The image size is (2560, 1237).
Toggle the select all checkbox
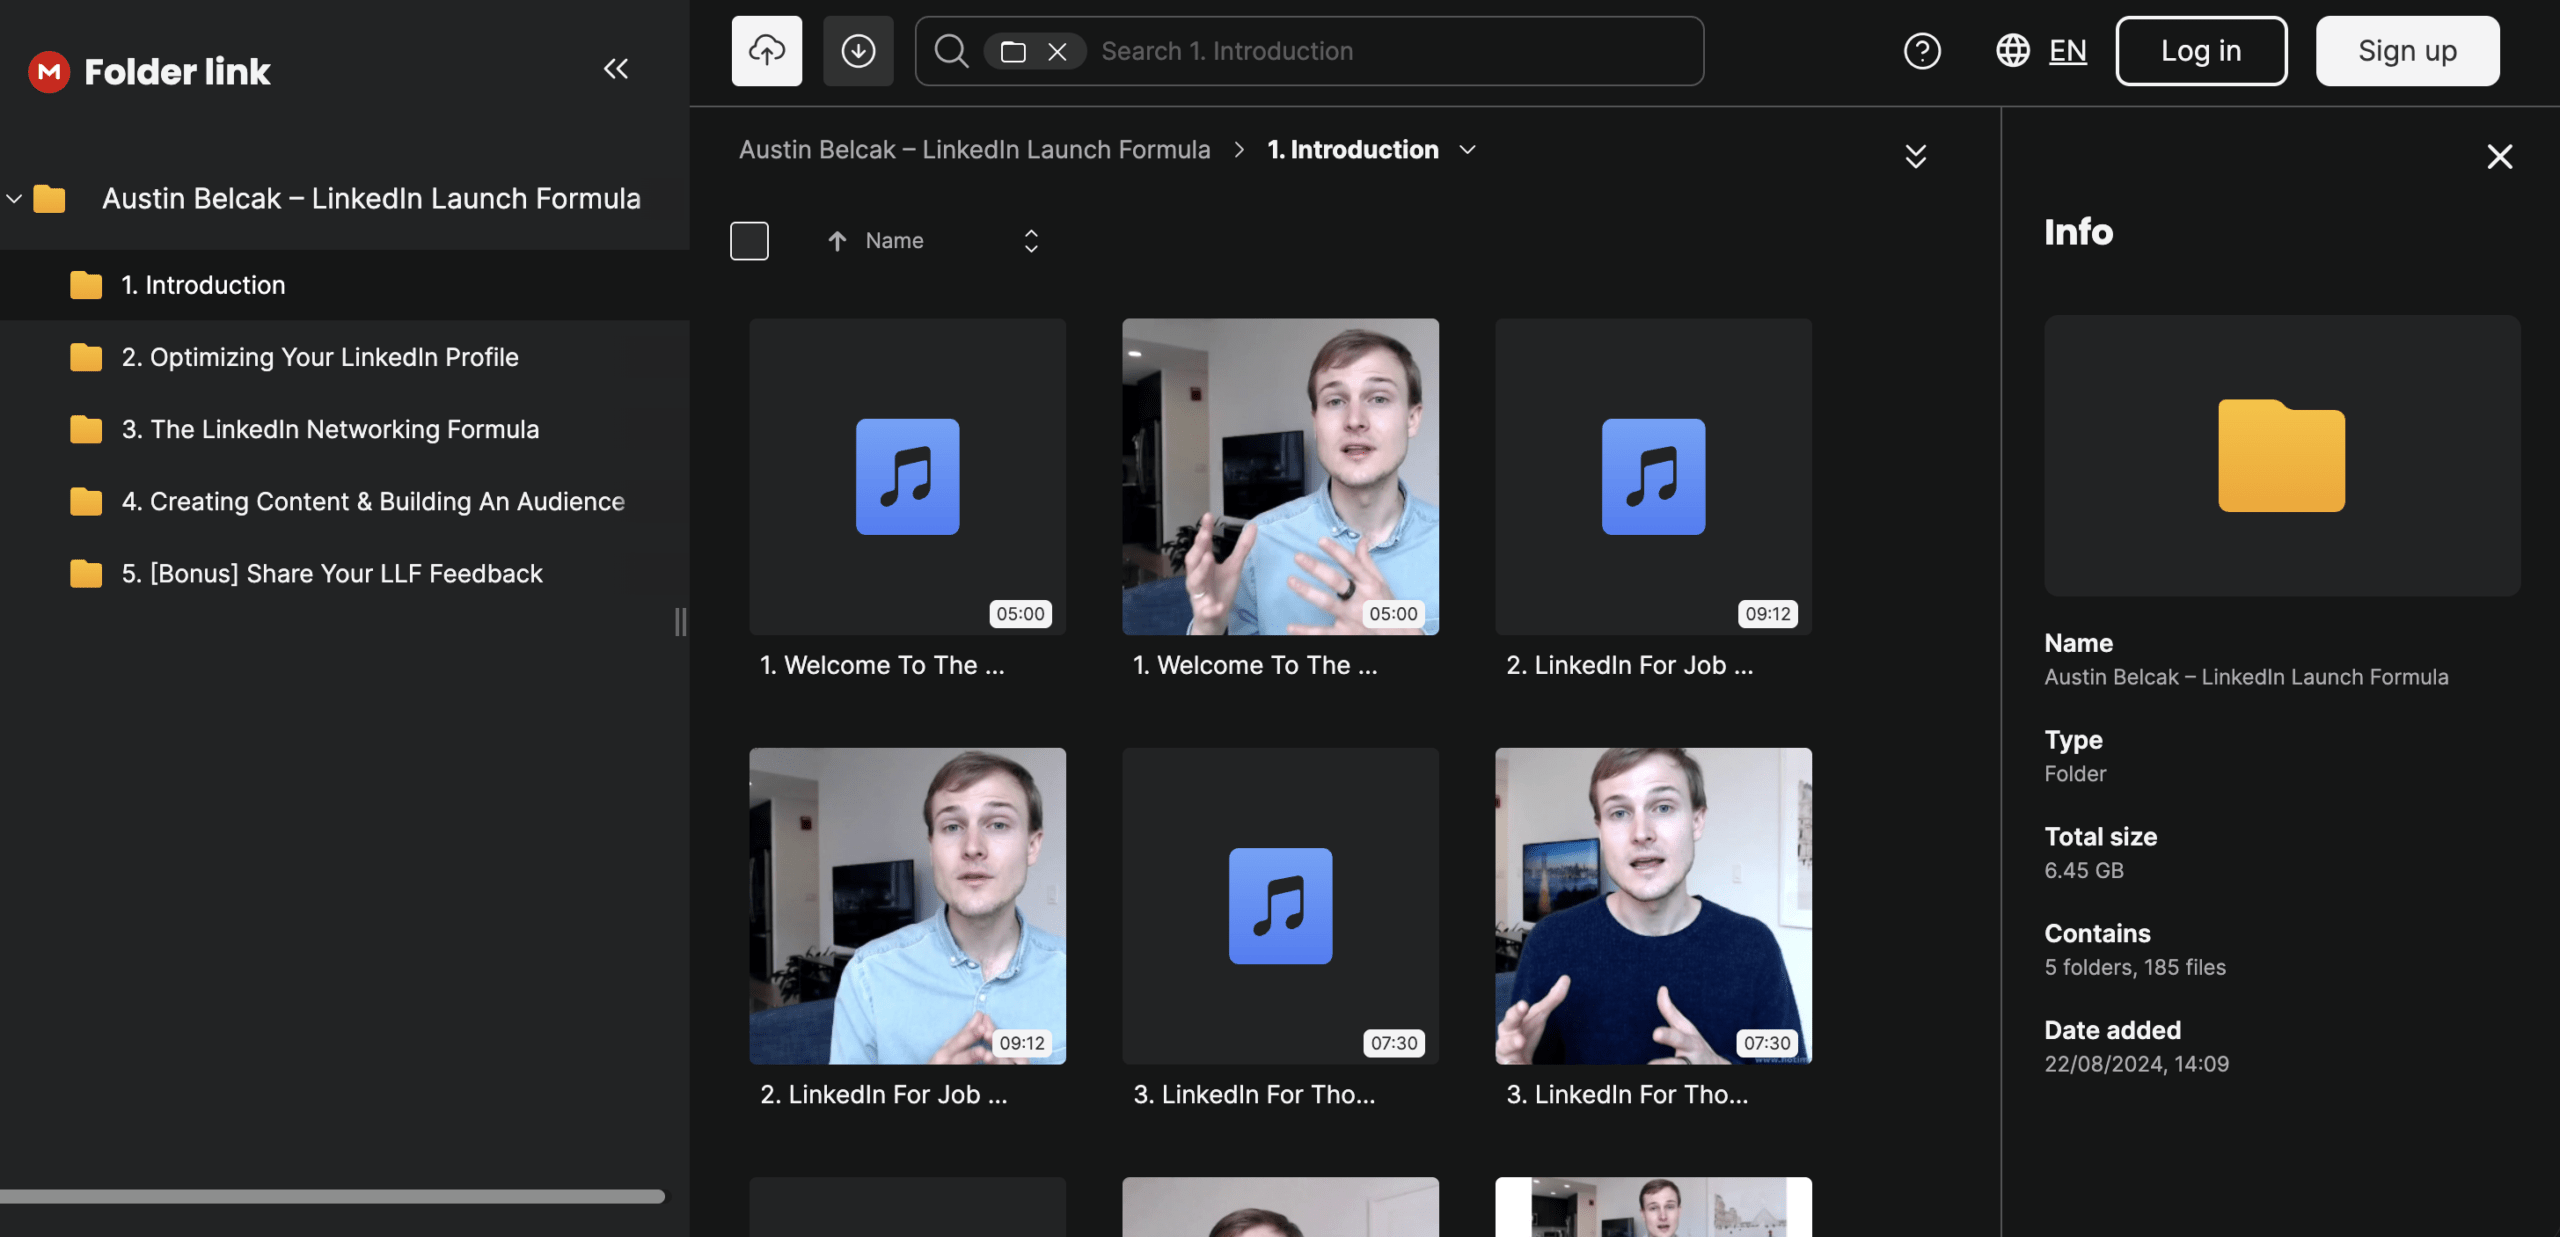coord(749,241)
